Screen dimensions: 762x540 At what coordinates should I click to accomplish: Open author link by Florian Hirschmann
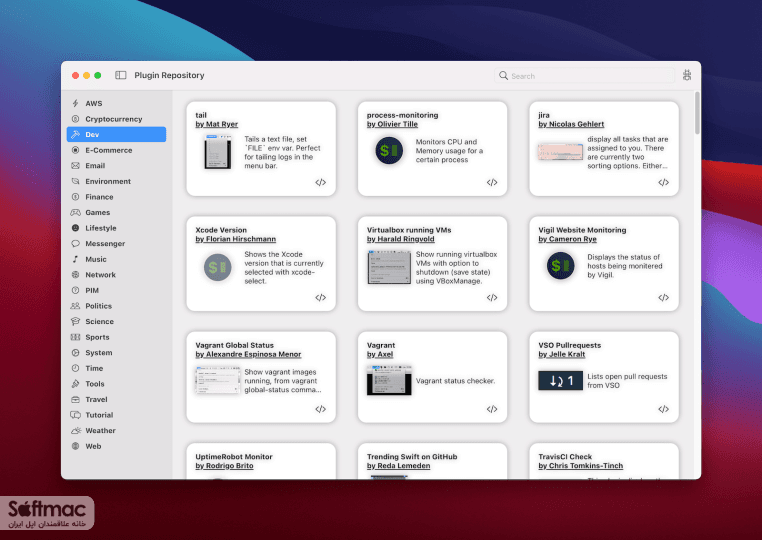(236, 239)
